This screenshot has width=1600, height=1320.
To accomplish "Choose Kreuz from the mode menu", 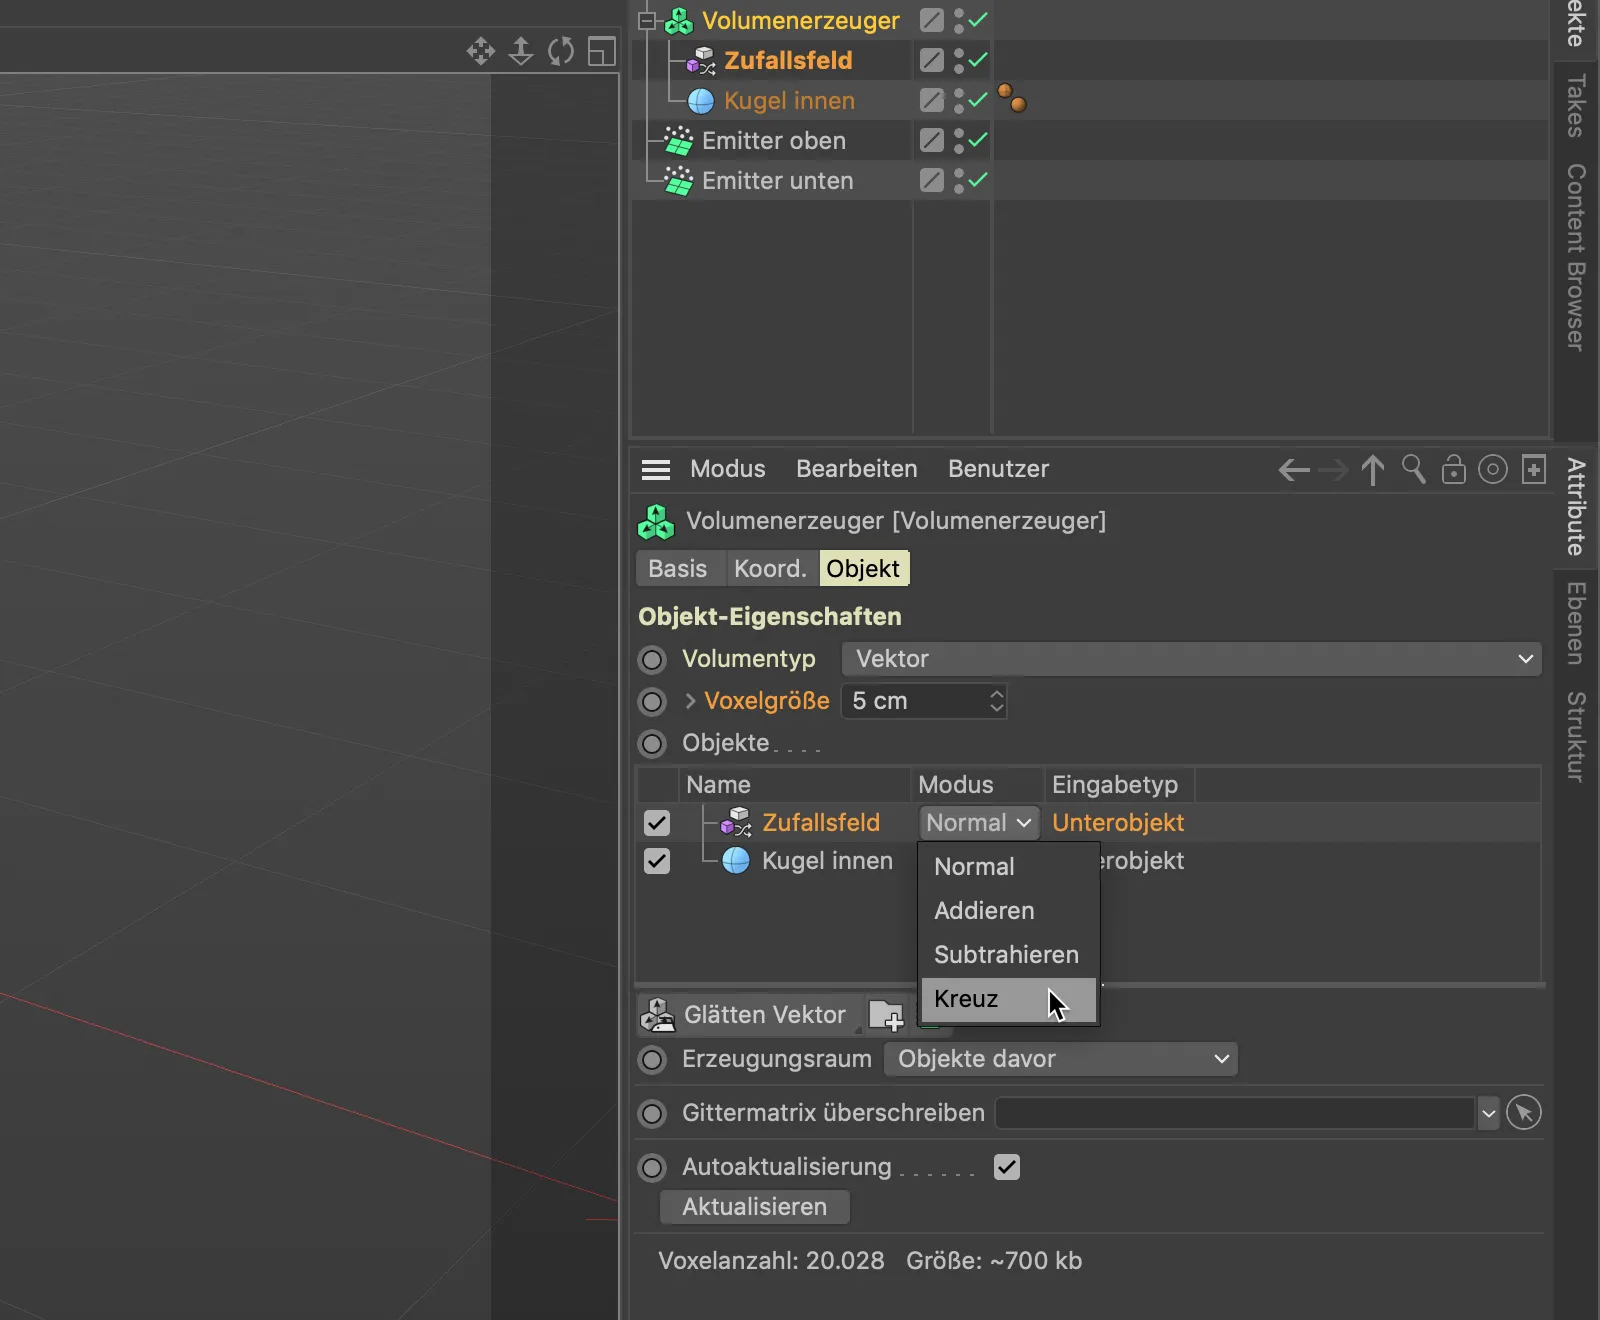I will pyautogui.click(x=1008, y=999).
